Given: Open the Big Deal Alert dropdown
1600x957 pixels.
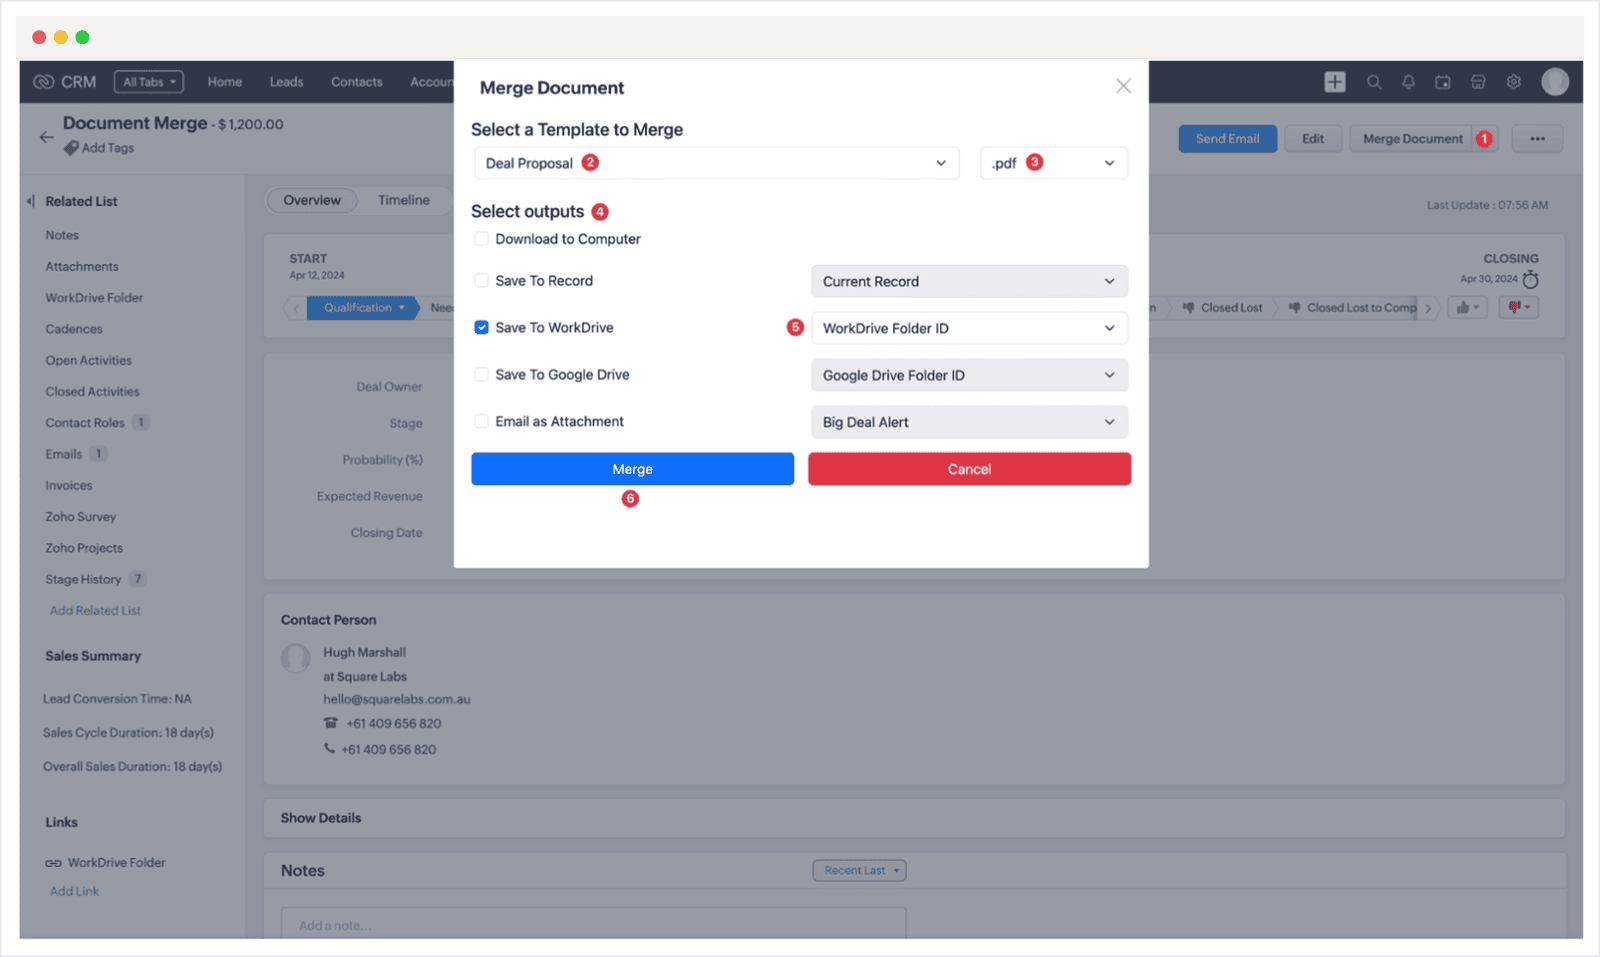Looking at the screenshot, I should point(969,422).
